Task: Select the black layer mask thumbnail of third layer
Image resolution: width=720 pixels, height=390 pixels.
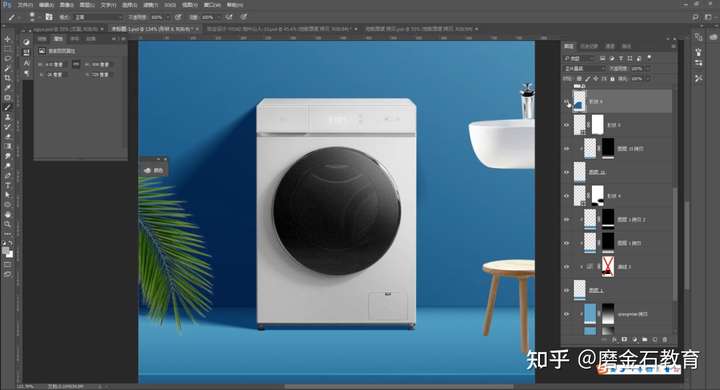Action: pyautogui.click(x=608, y=148)
